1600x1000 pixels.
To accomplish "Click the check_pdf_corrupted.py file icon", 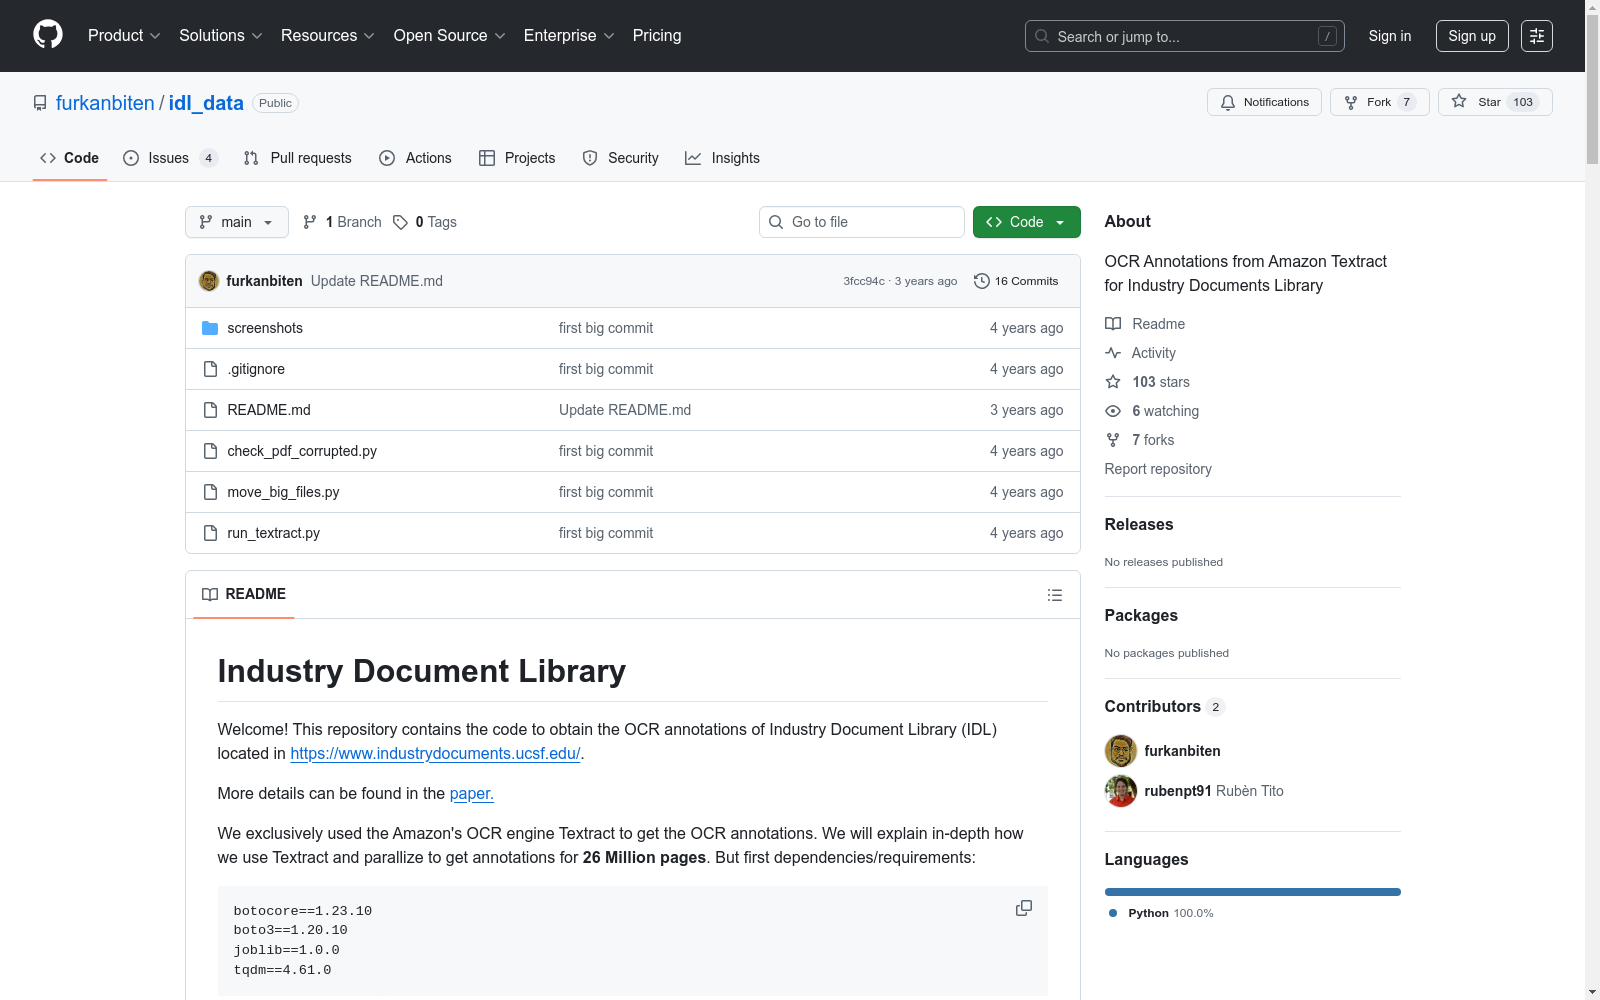I will tap(210, 451).
